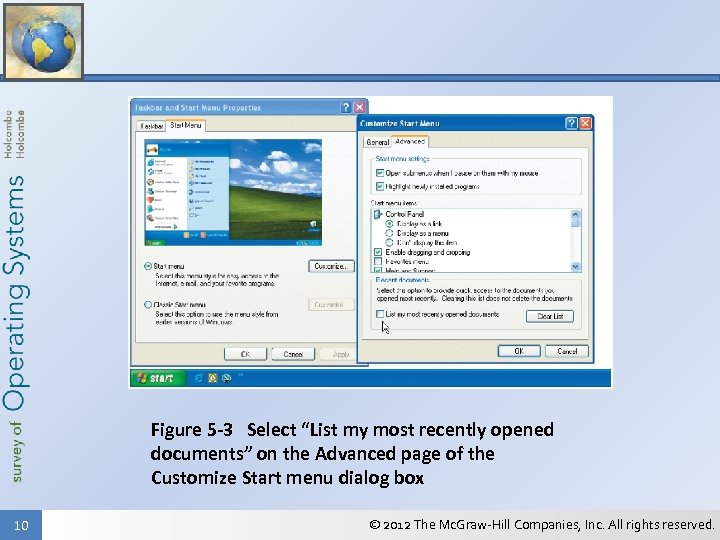Click the help icon in Customize Start Menu
This screenshot has height=540, width=720.
[571, 123]
